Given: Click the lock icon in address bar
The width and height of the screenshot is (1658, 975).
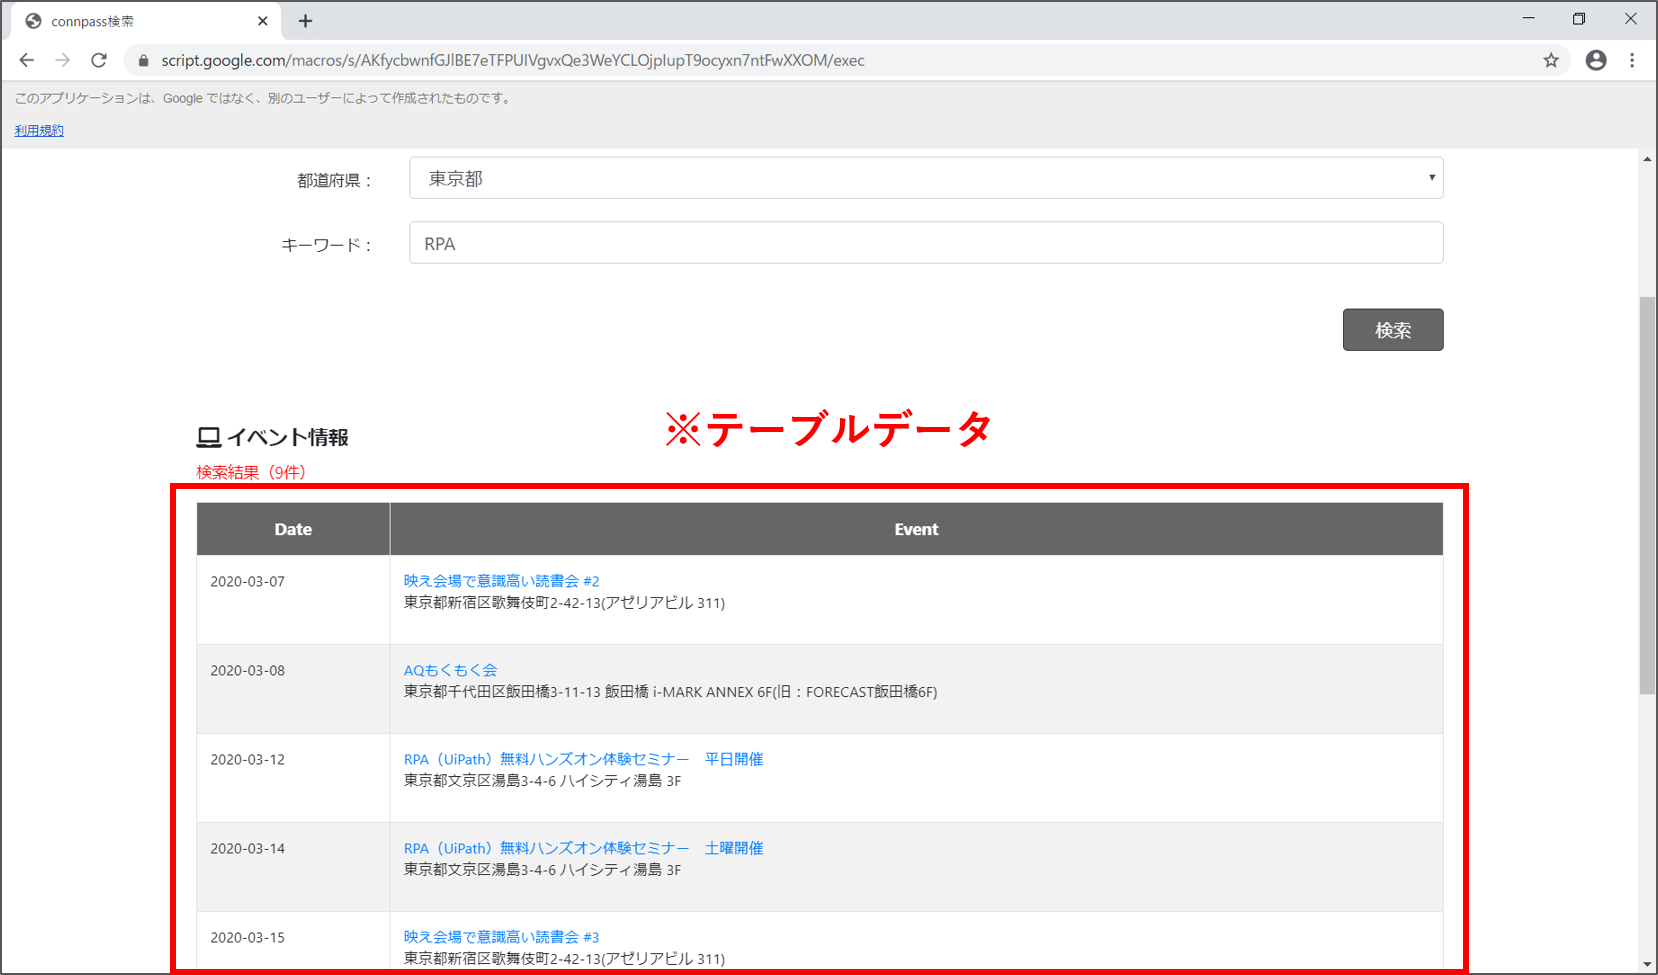Looking at the screenshot, I should 143,60.
